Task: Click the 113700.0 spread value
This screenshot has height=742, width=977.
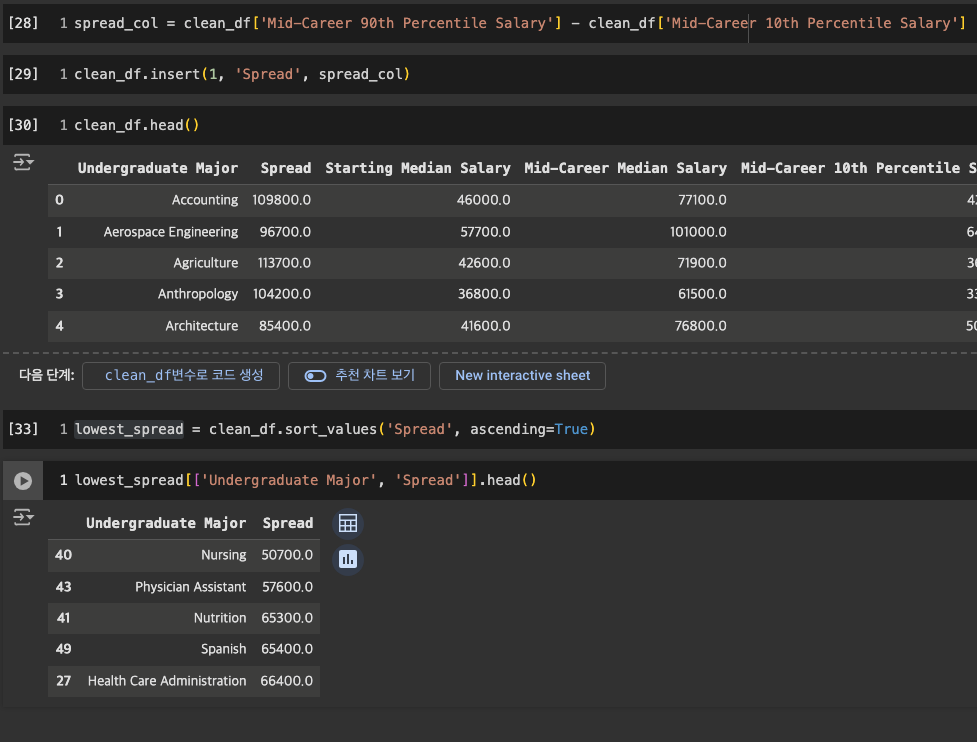Action: [284, 263]
